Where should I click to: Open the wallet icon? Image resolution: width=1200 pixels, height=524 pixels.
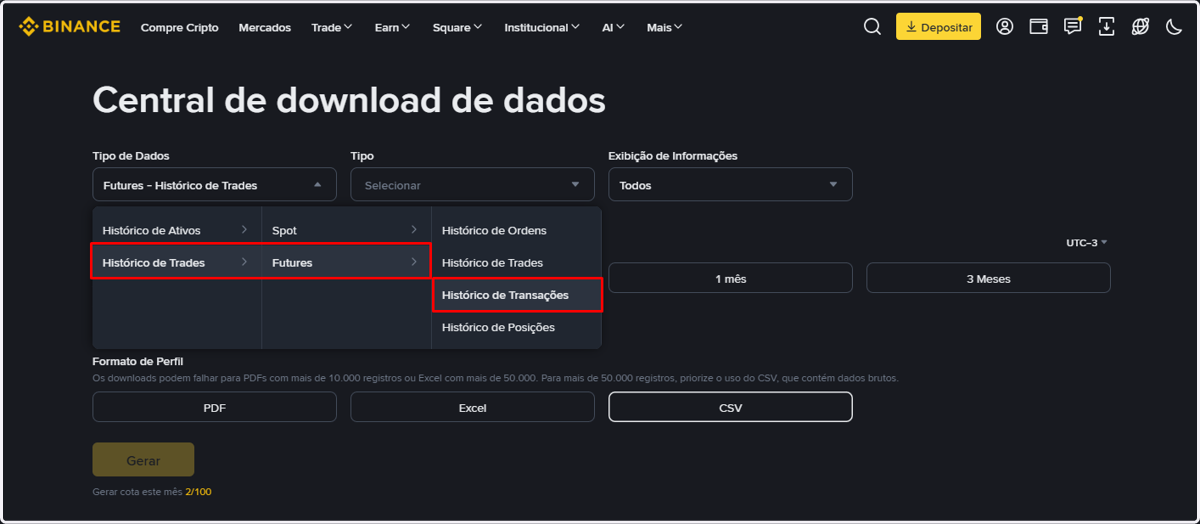pos(1039,27)
